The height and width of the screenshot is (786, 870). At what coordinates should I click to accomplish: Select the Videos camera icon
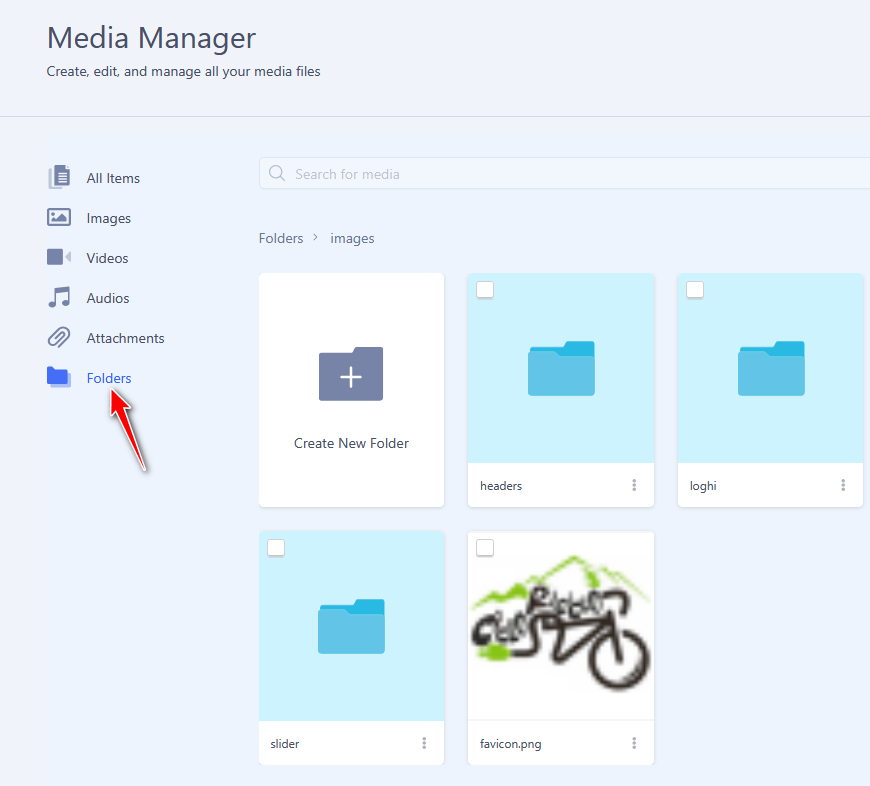tap(59, 258)
